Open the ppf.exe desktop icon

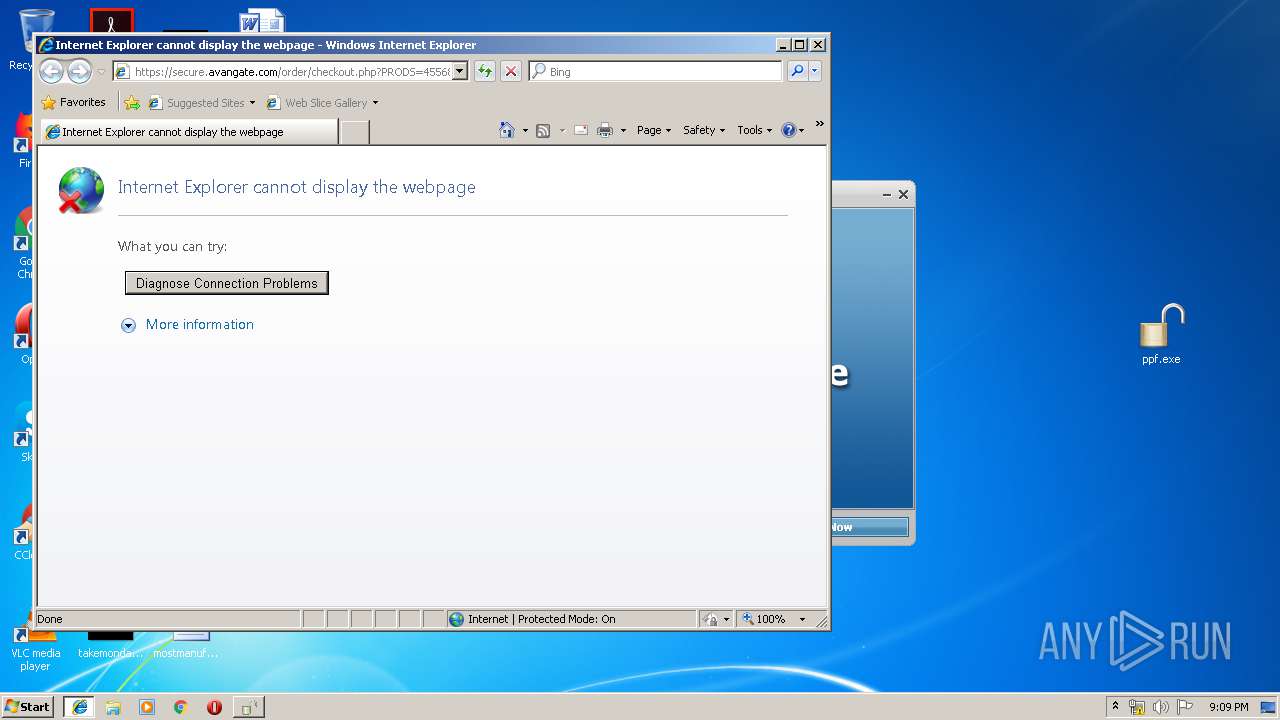(x=1161, y=335)
